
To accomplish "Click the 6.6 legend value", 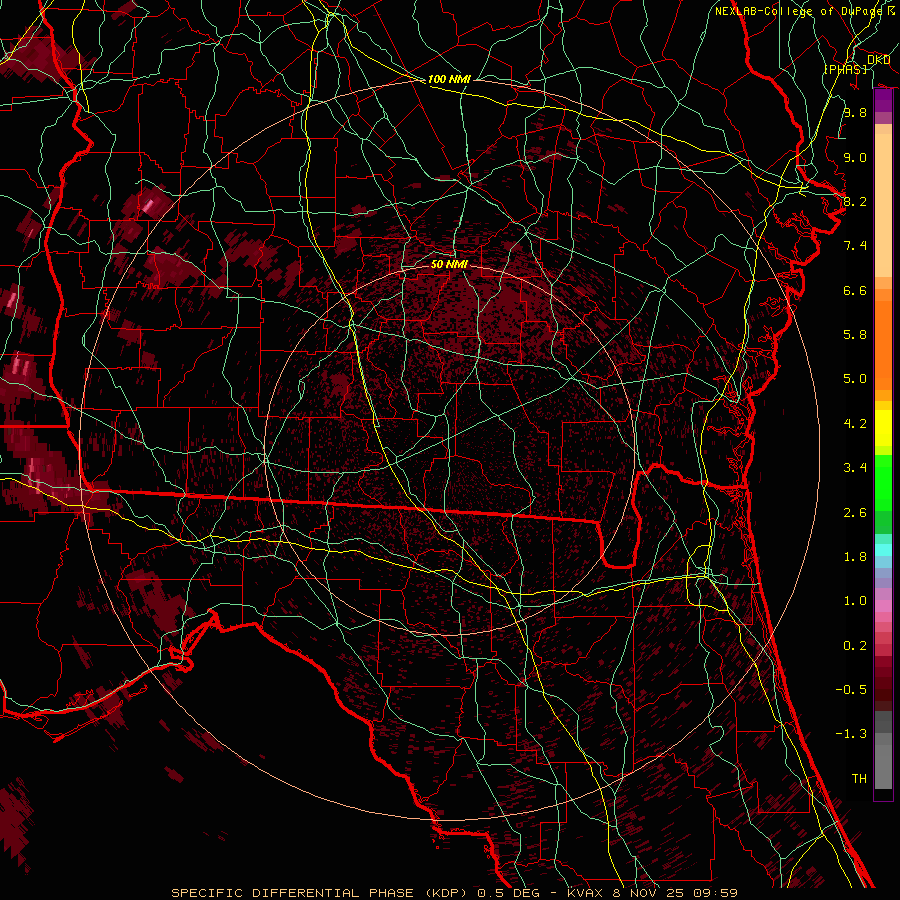I will click(854, 290).
